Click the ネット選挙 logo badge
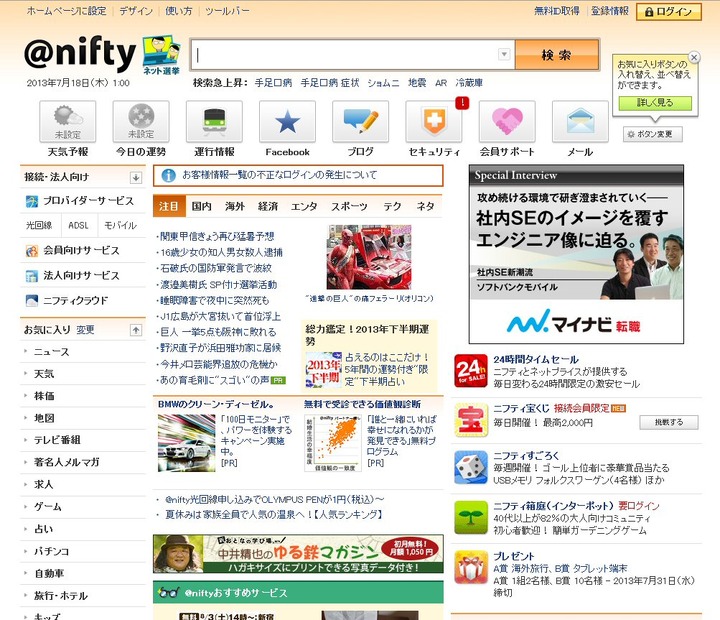Viewport: 720px width, 620px height. [x=162, y=55]
